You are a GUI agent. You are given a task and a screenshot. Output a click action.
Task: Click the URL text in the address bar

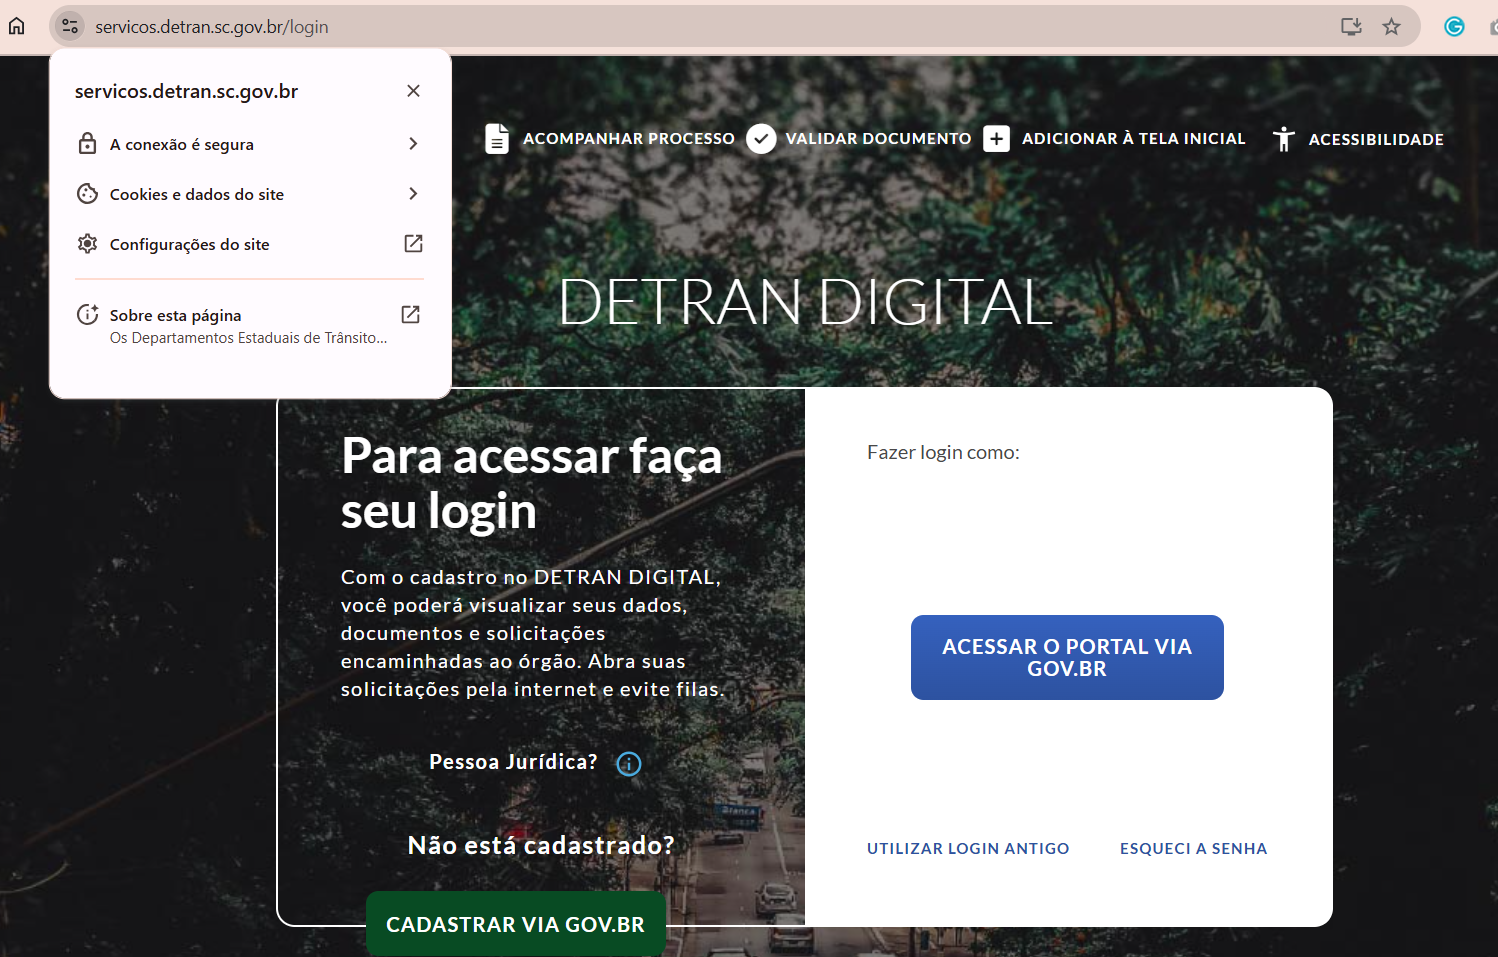pyautogui.click(x=212, y=27)
